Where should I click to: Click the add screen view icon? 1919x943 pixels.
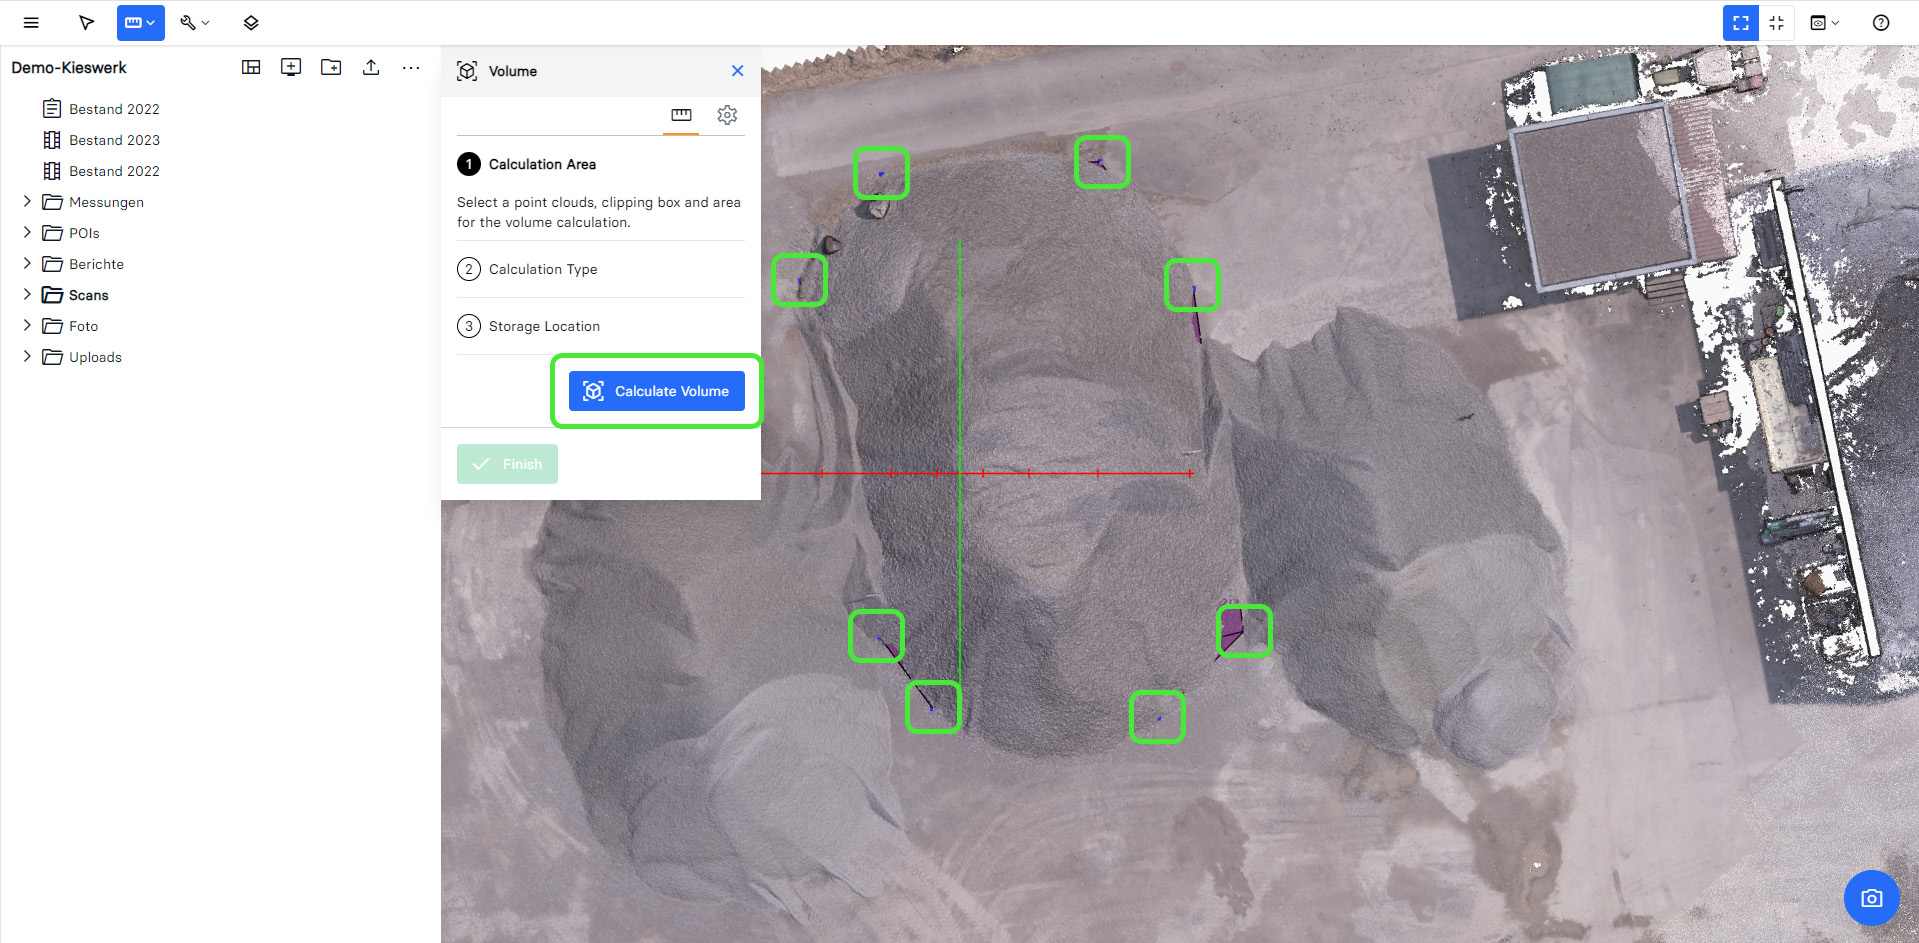[x=291, y=67]
